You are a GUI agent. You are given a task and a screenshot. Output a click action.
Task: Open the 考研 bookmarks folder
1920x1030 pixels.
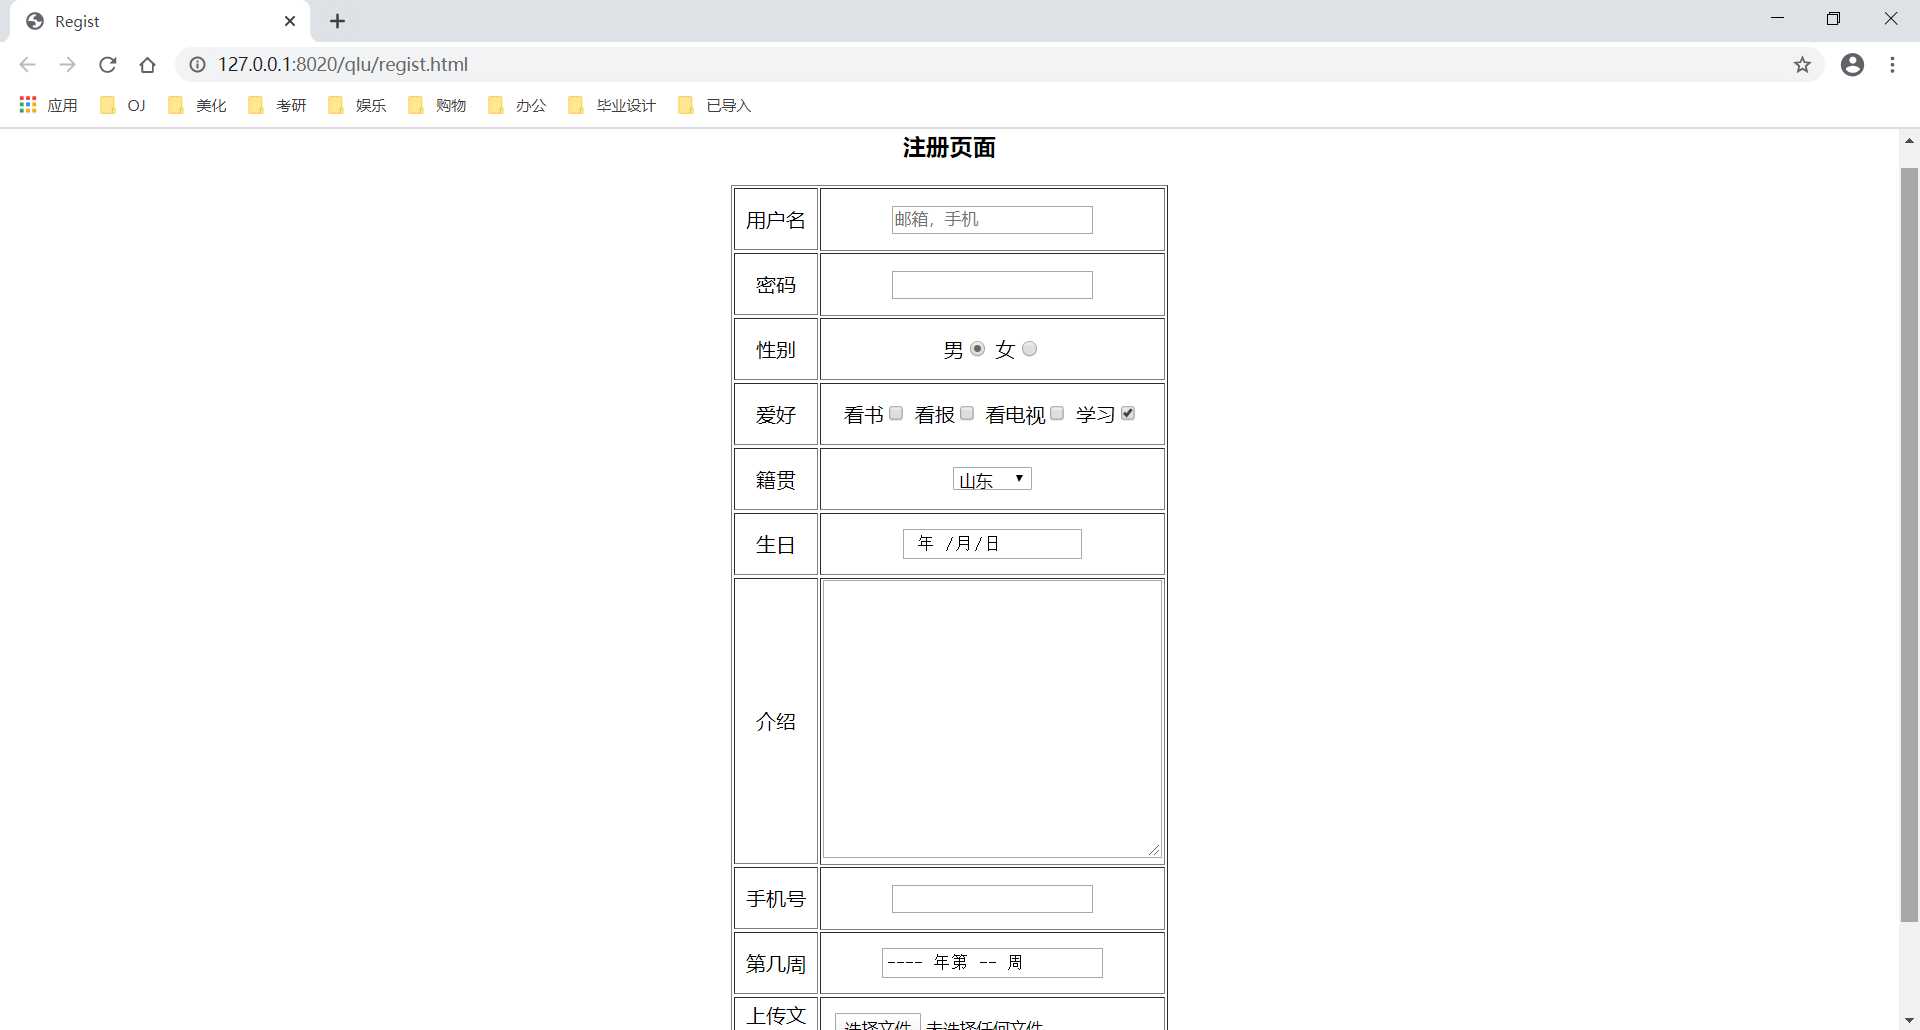(278, 105)
